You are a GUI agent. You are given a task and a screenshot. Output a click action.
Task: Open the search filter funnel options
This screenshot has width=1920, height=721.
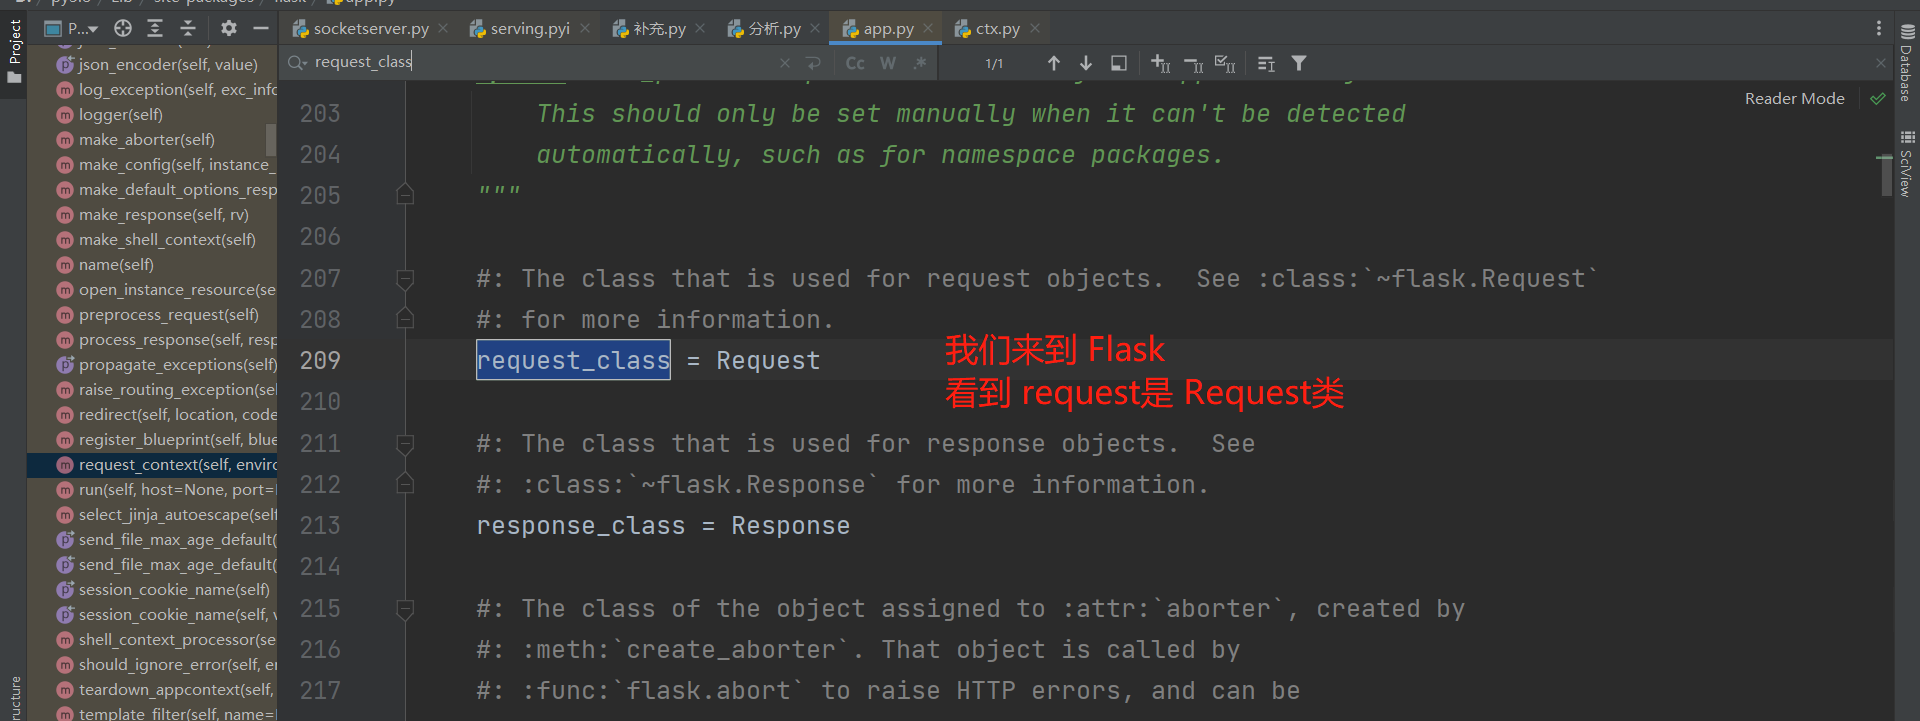pyautogui.click(x=1299, y=63)
